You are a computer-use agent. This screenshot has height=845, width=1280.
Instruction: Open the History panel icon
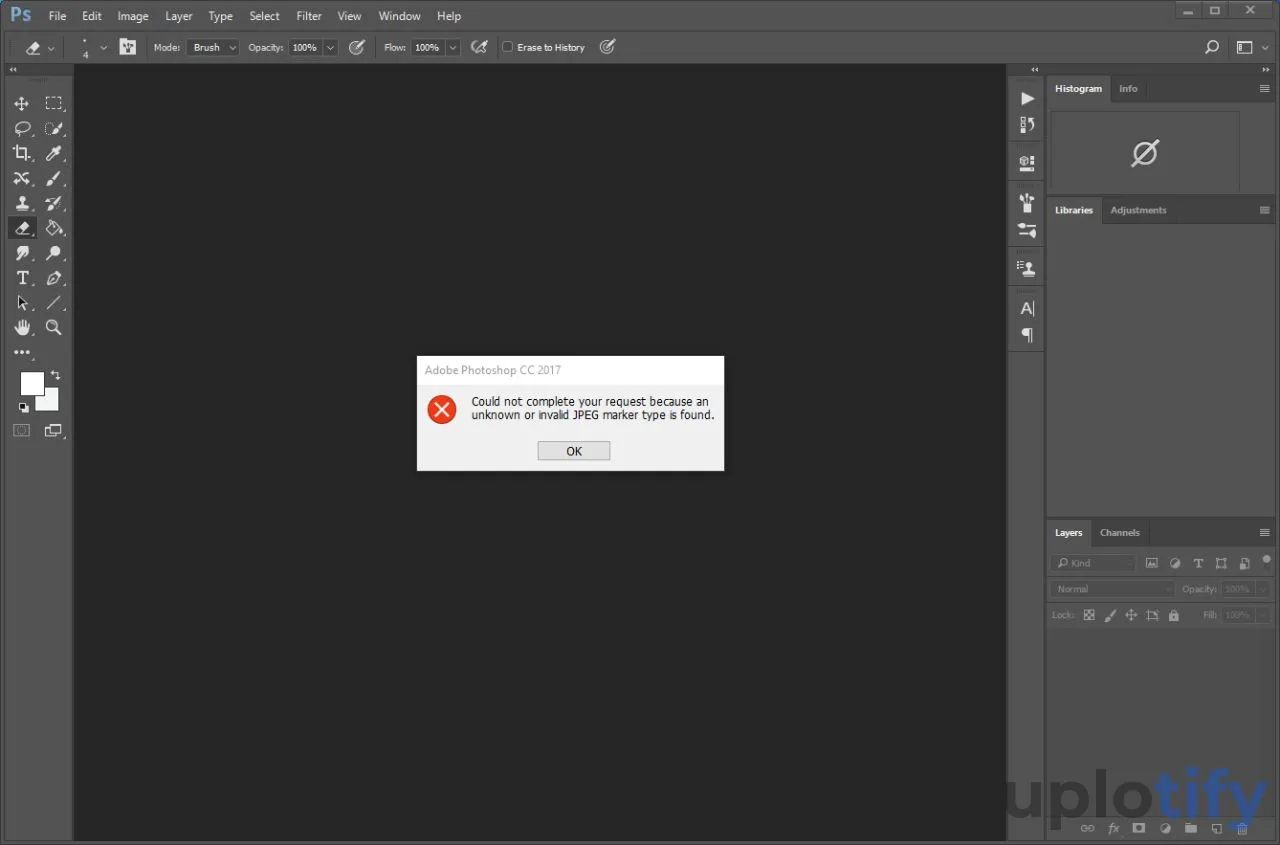[x=1027, y=125]
